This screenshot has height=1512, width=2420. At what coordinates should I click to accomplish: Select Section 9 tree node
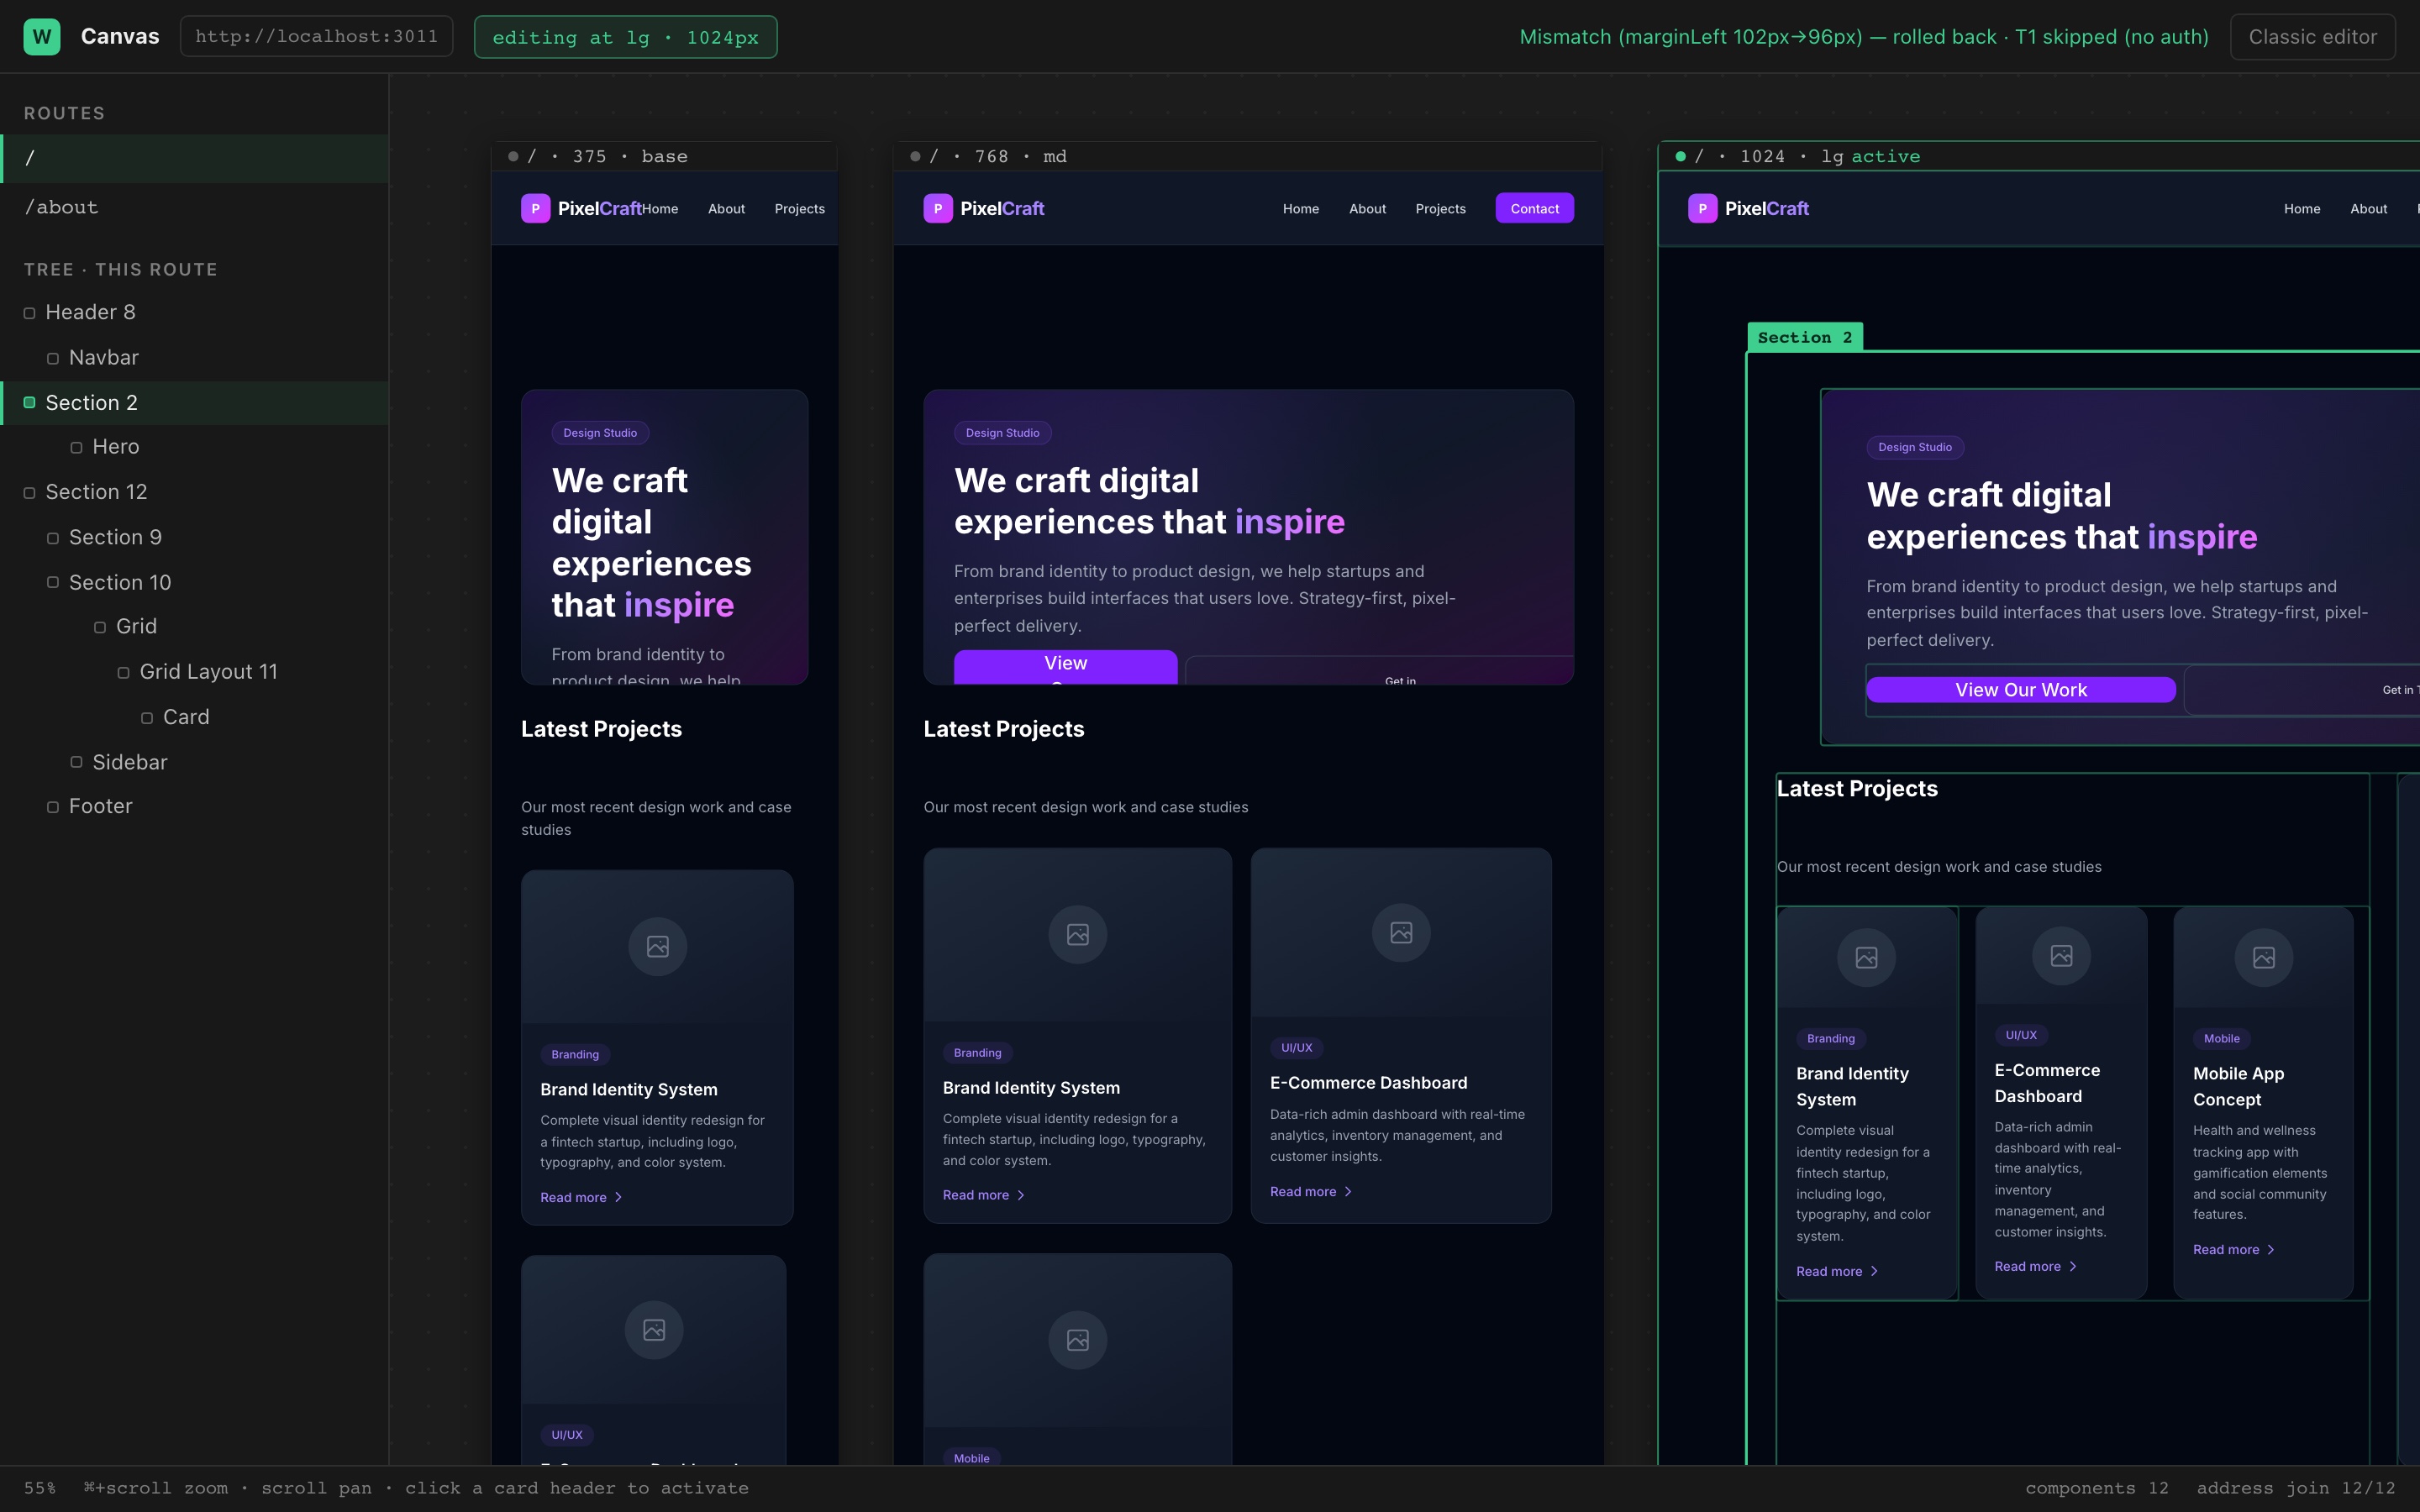click(x=194, y=537)
